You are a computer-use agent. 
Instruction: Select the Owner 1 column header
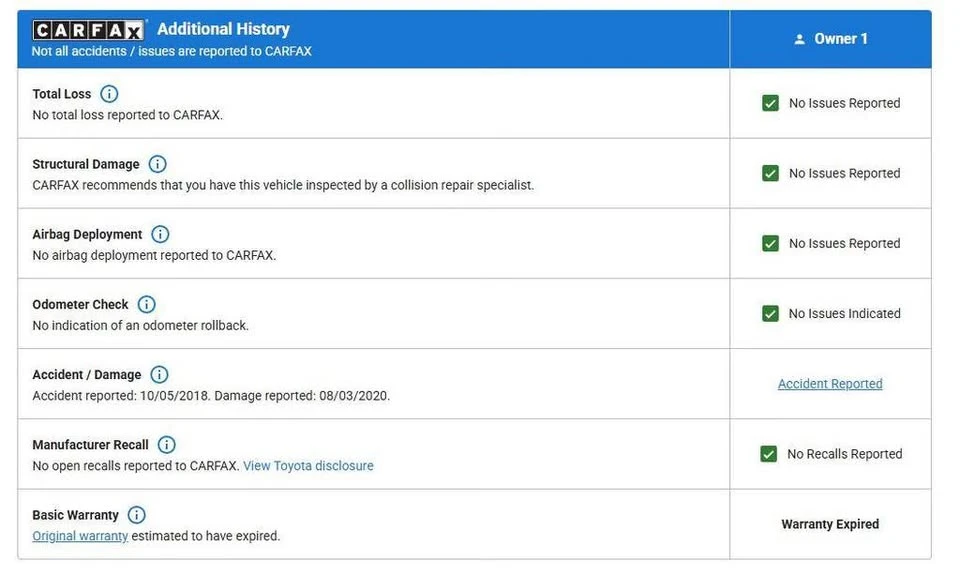click(830, 39)
